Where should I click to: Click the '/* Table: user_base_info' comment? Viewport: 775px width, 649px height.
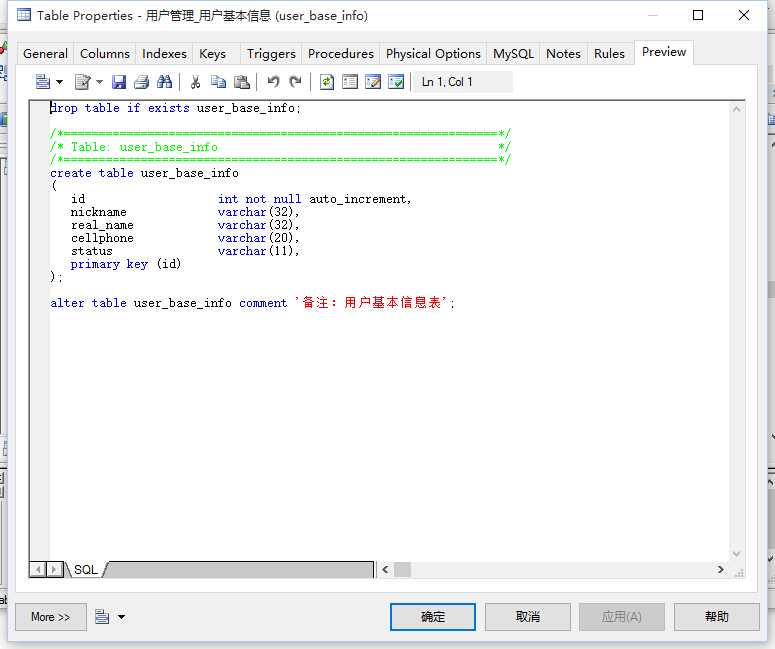[x=133, y=147]
